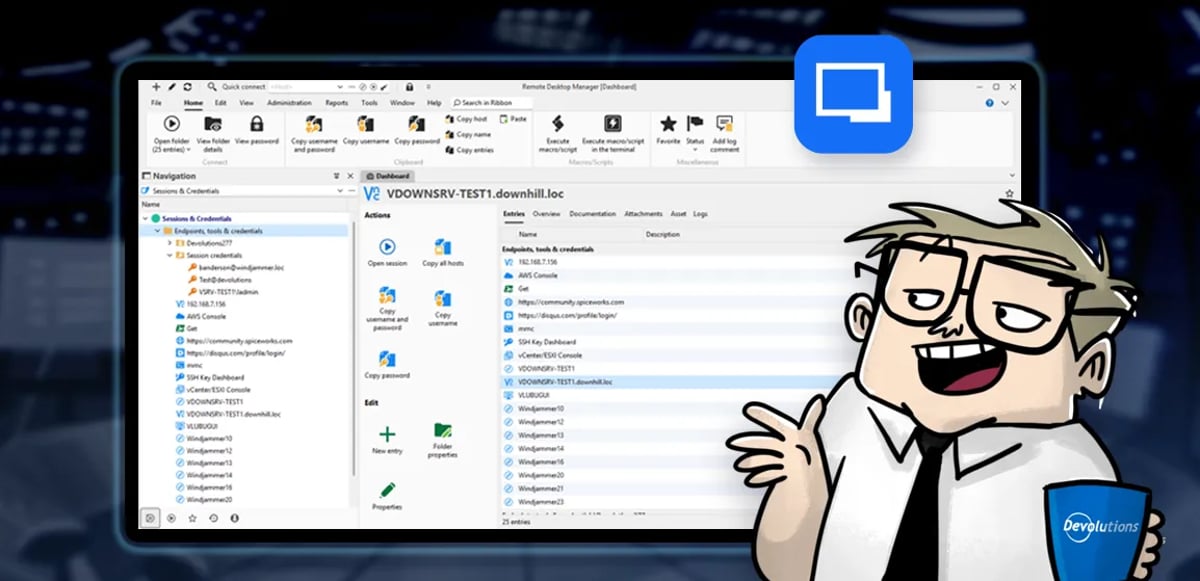
Task: Open Folder properties via the green folder icon
Action: [x=441, y=430]
